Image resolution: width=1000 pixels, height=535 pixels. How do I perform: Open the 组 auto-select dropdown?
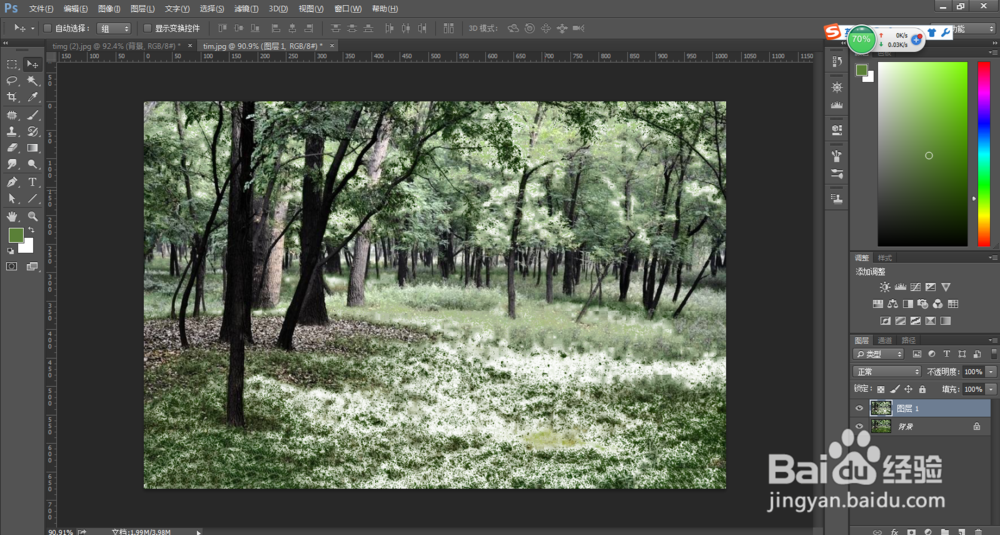click(x=114, y=29)
